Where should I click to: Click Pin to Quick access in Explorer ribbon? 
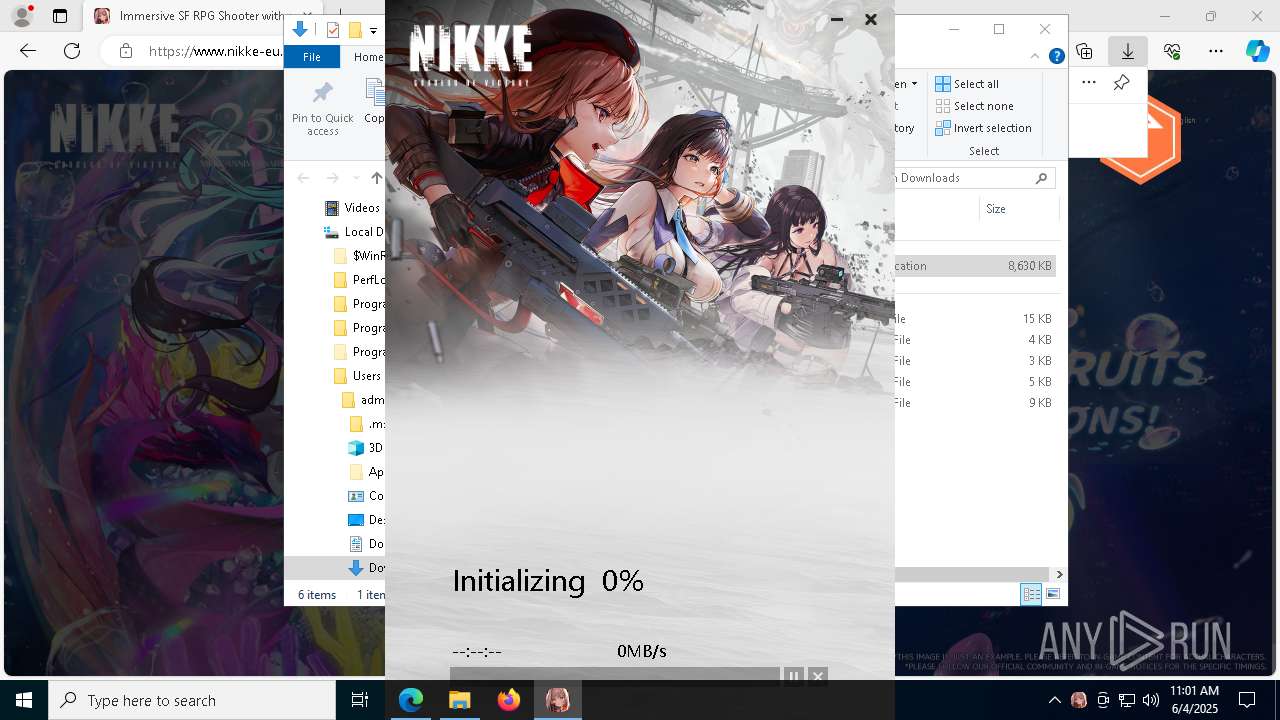(323, 109)
